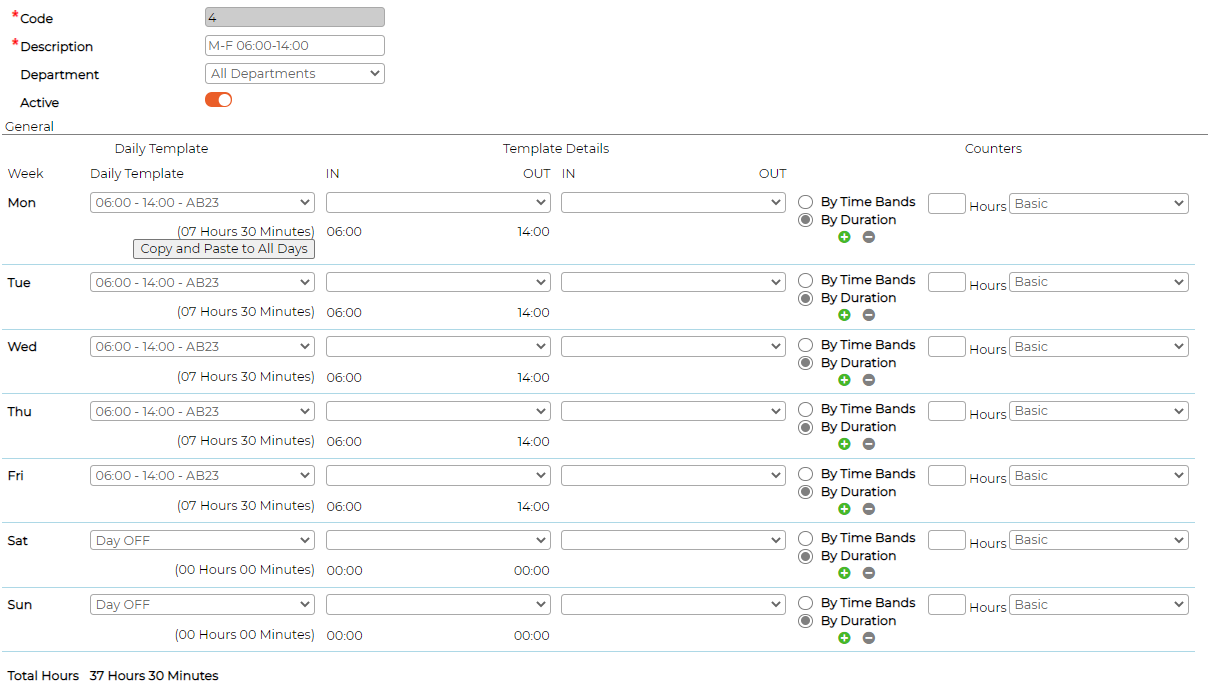Choose By Time Bands radio for Fri

coord(805,474)
